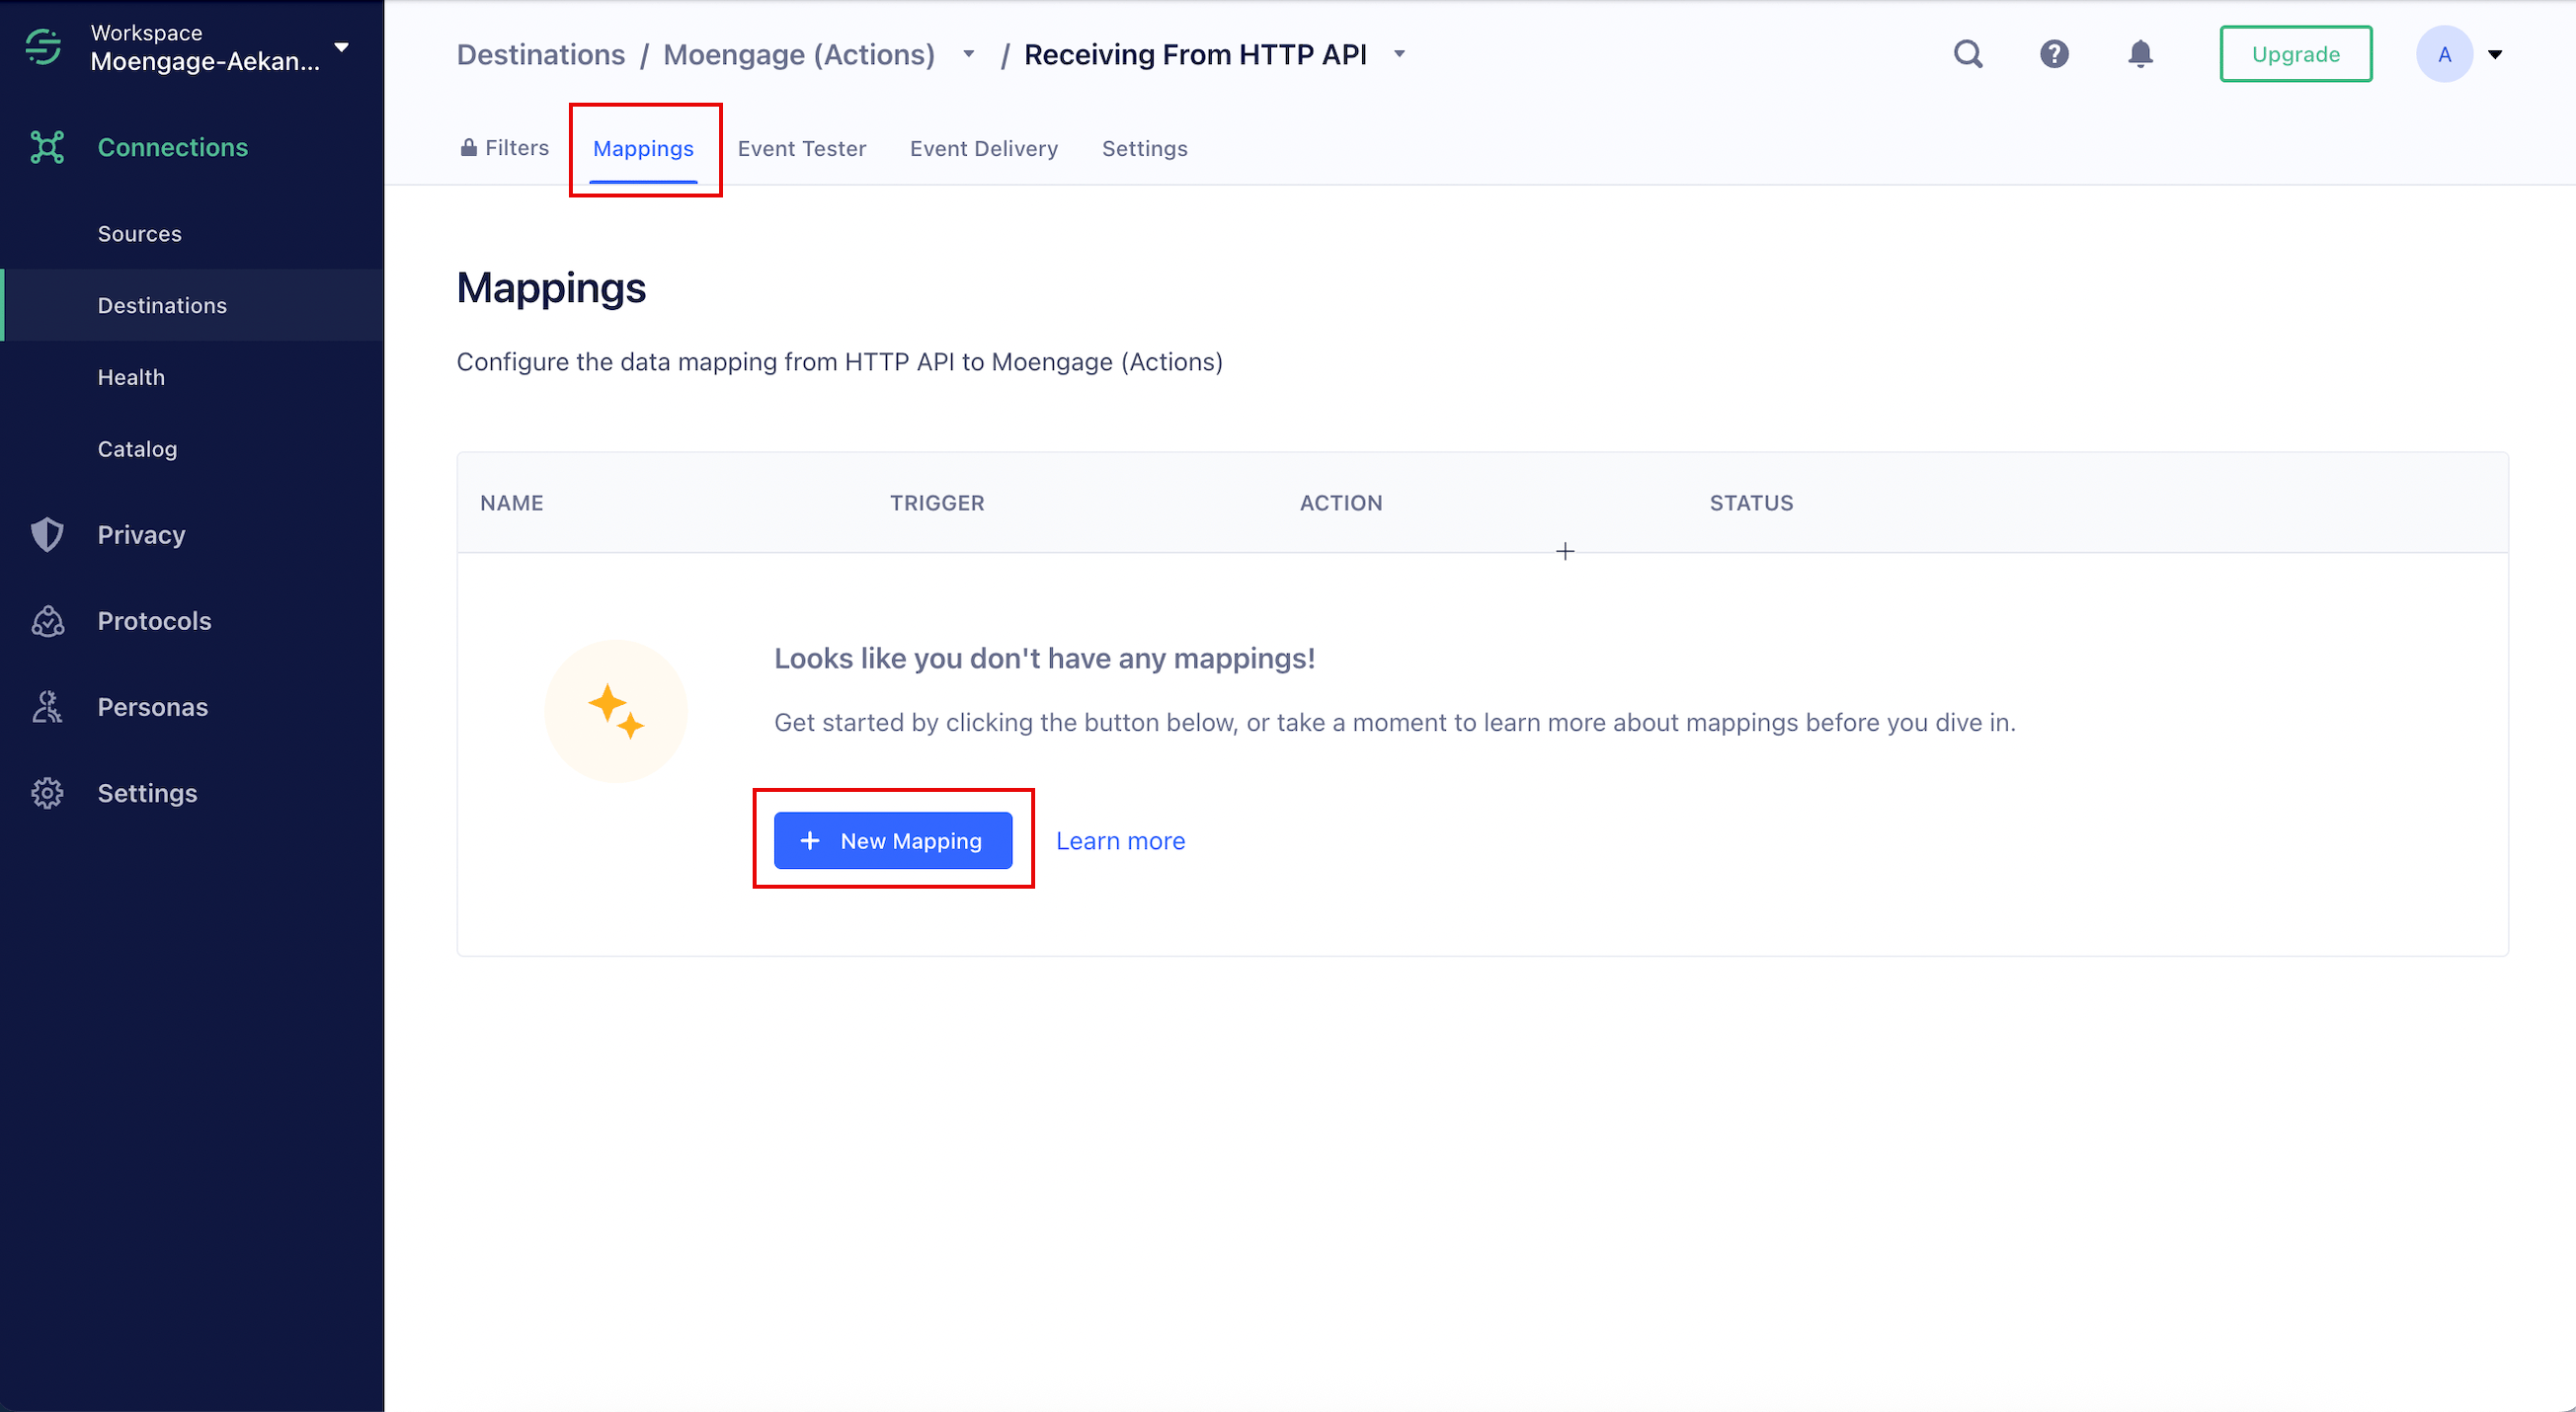2576x1412 pixels.
Task: Open the Personas section
Action: [x=153, y=707]
